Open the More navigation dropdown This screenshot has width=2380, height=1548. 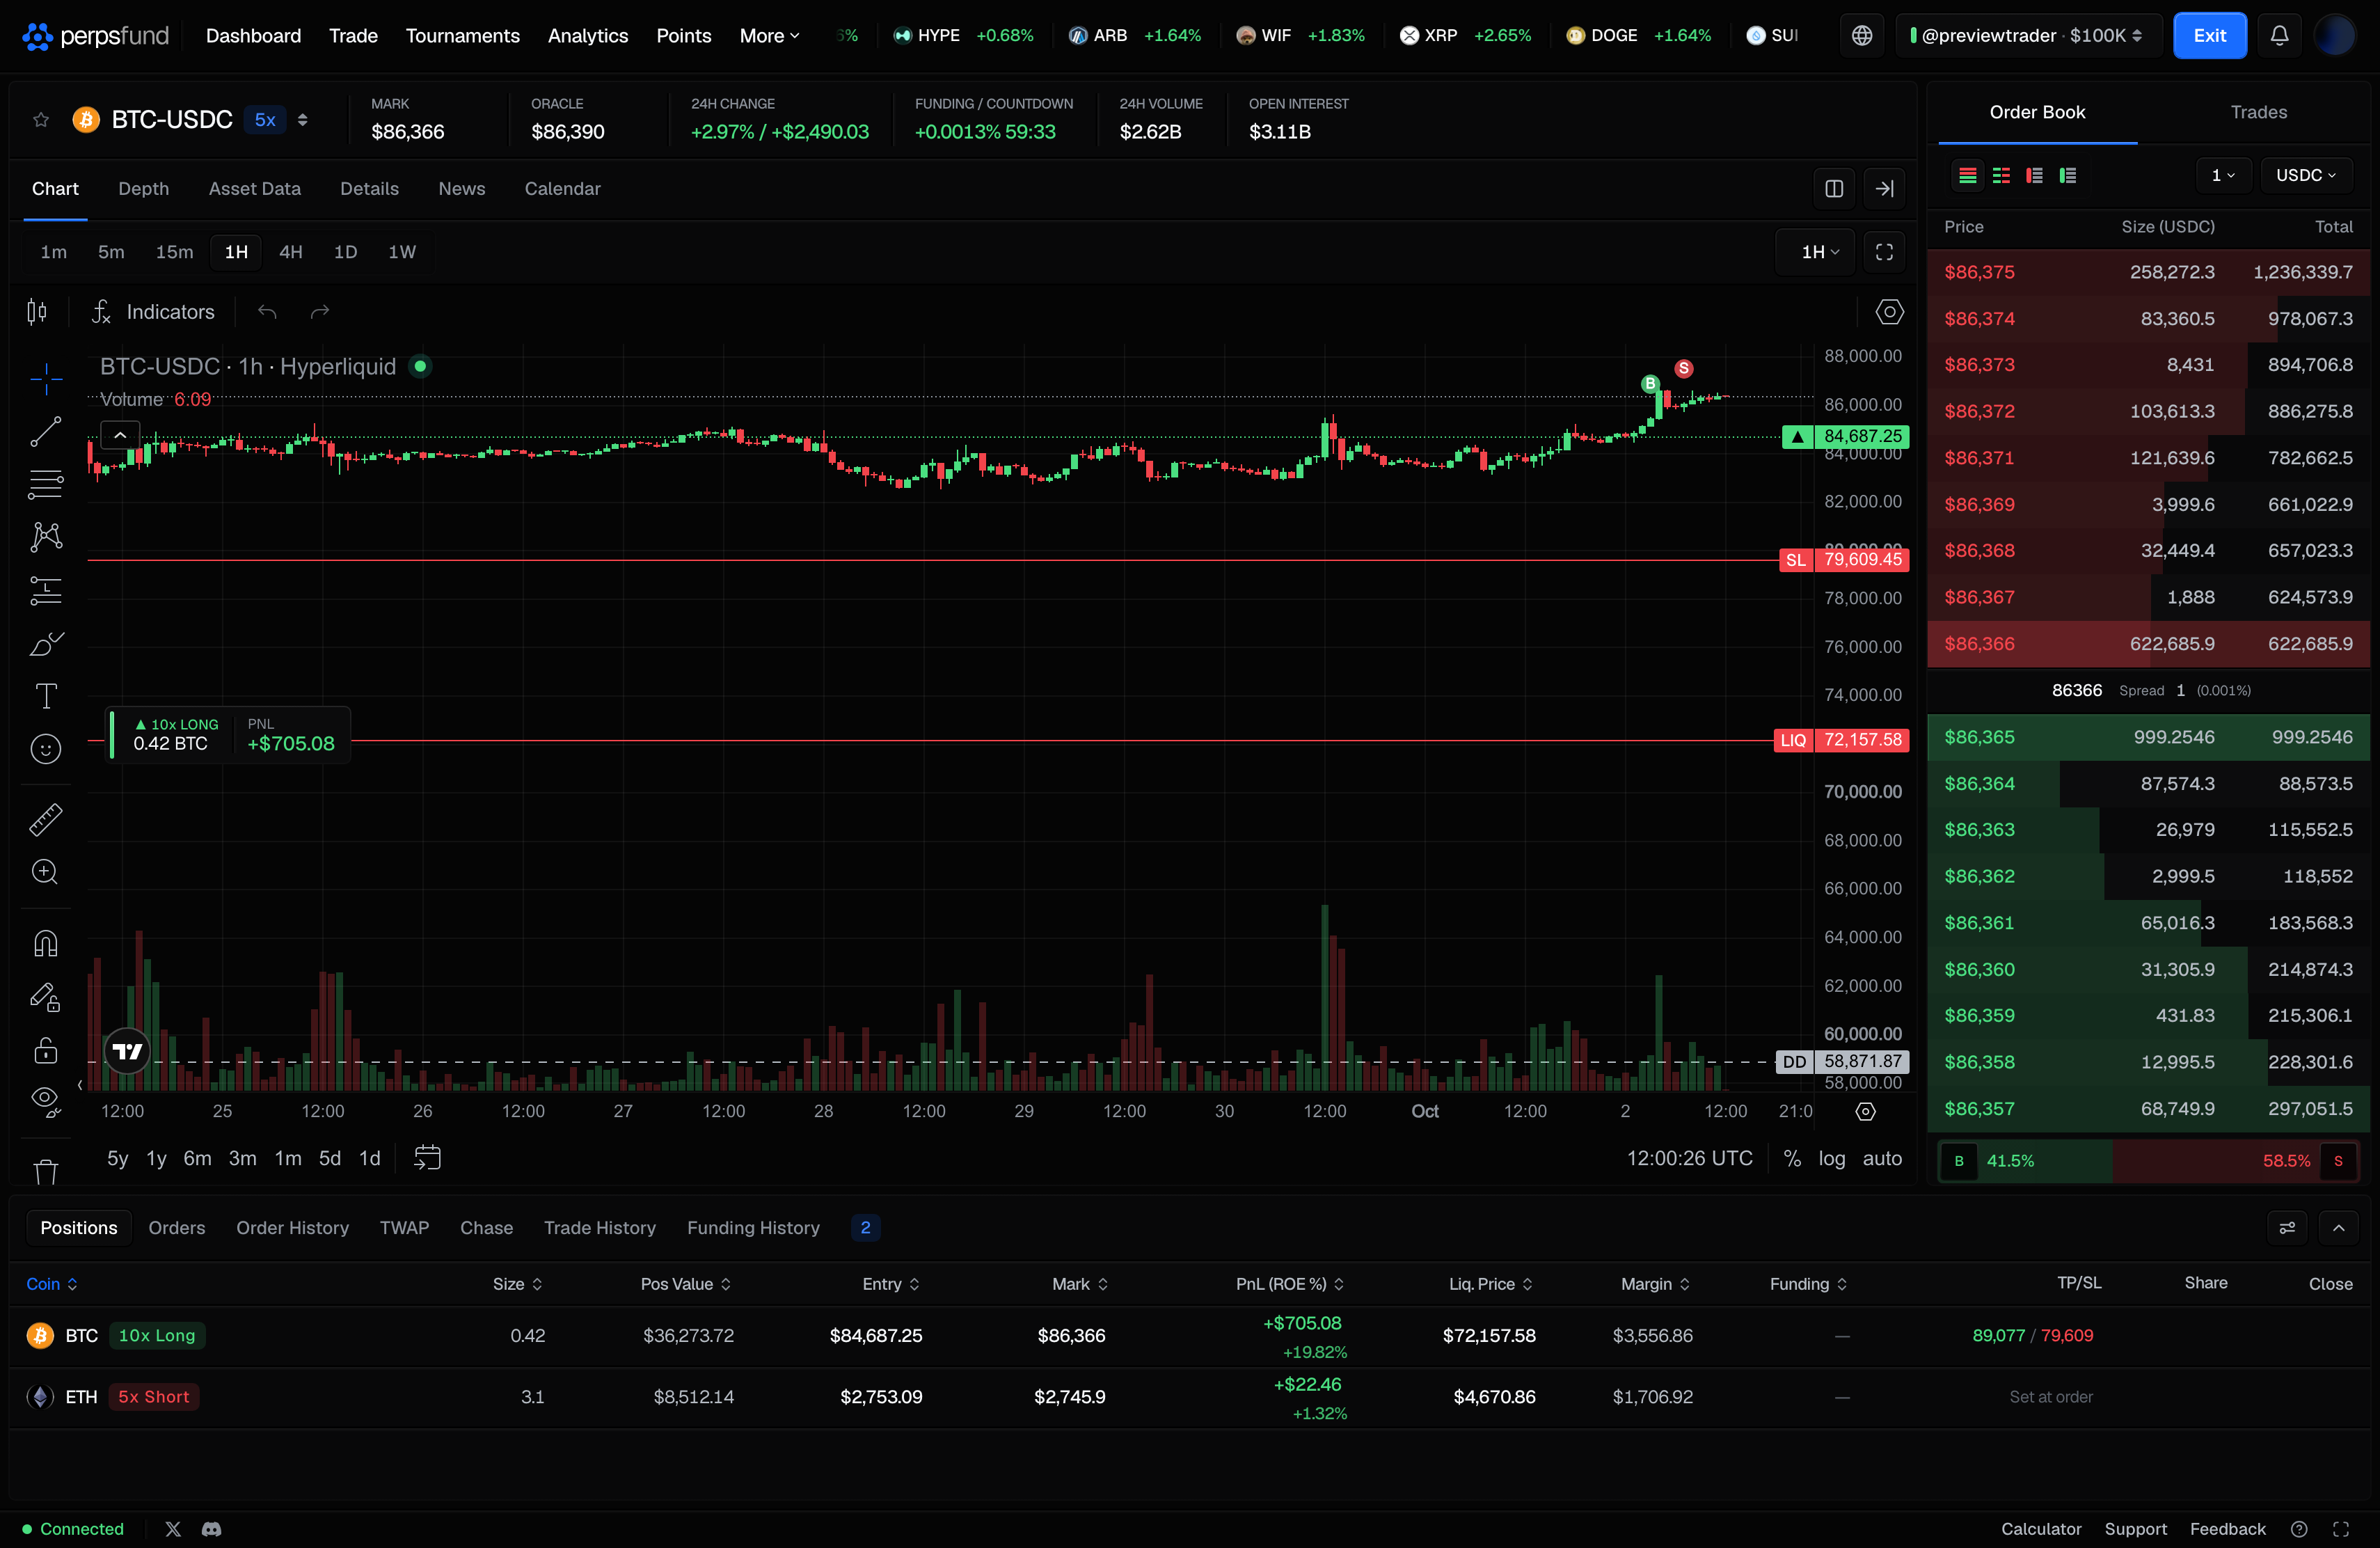coord(769,36)
